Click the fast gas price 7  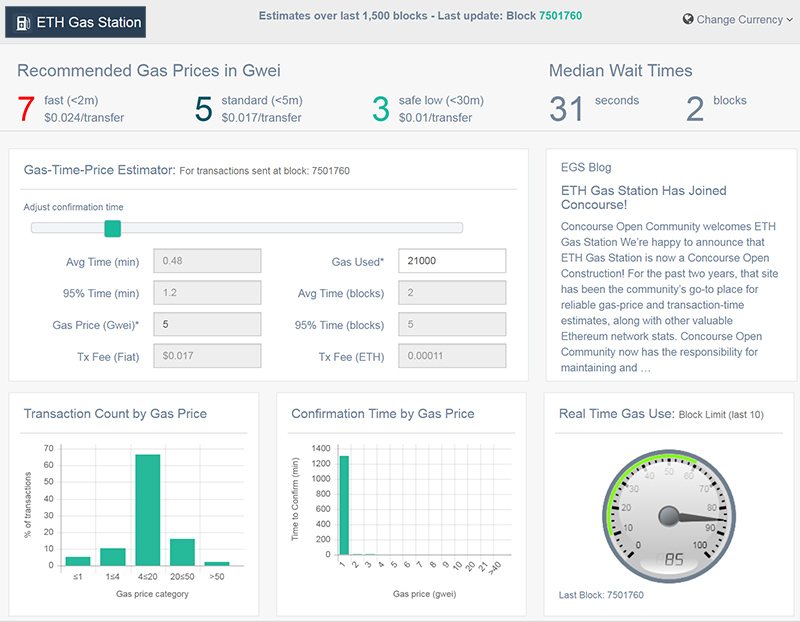click(x=26, y=109)
